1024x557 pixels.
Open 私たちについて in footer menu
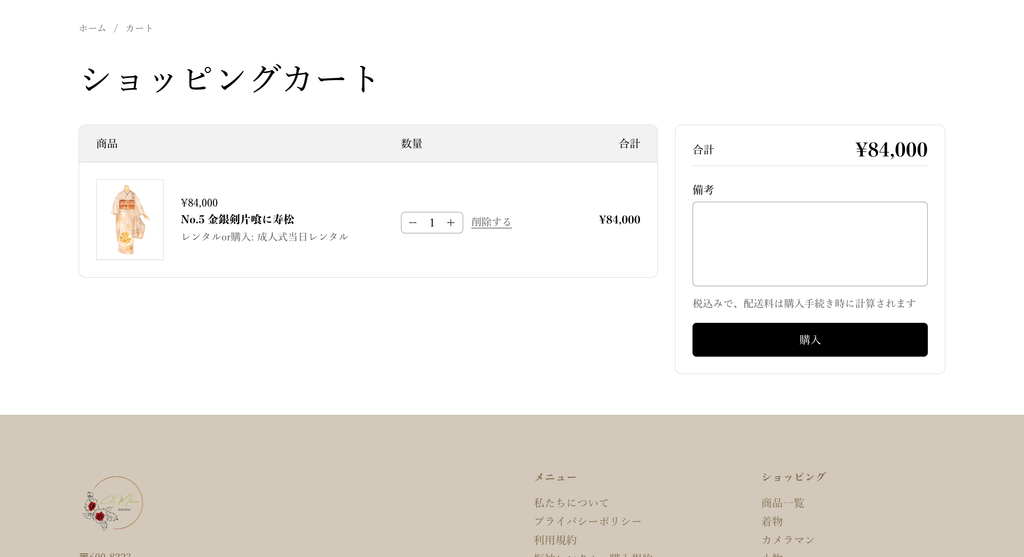point(571,503)
